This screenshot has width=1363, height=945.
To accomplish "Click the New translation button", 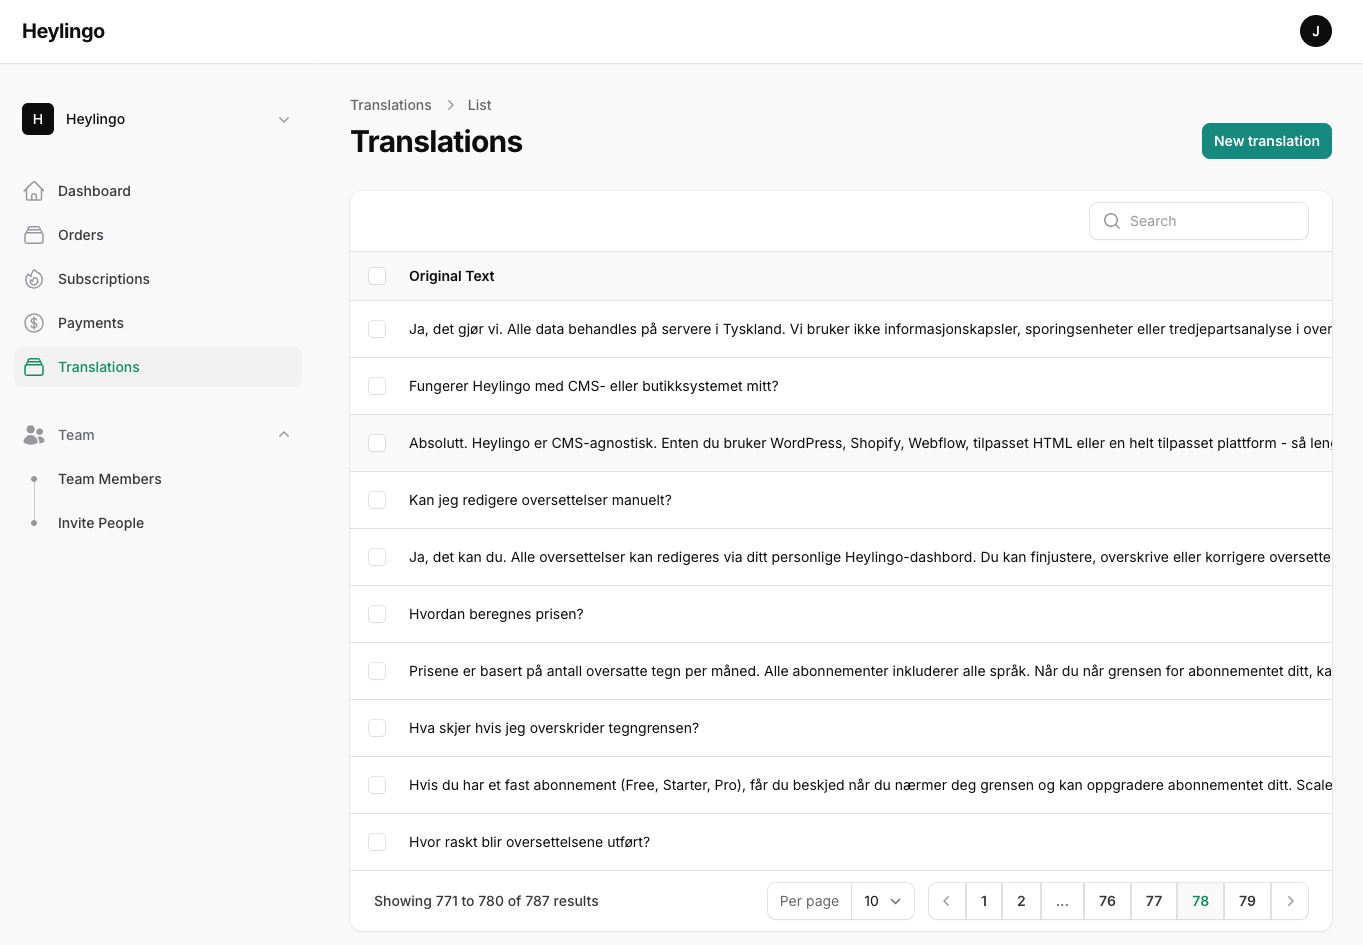I will (x=1266, y=141).
